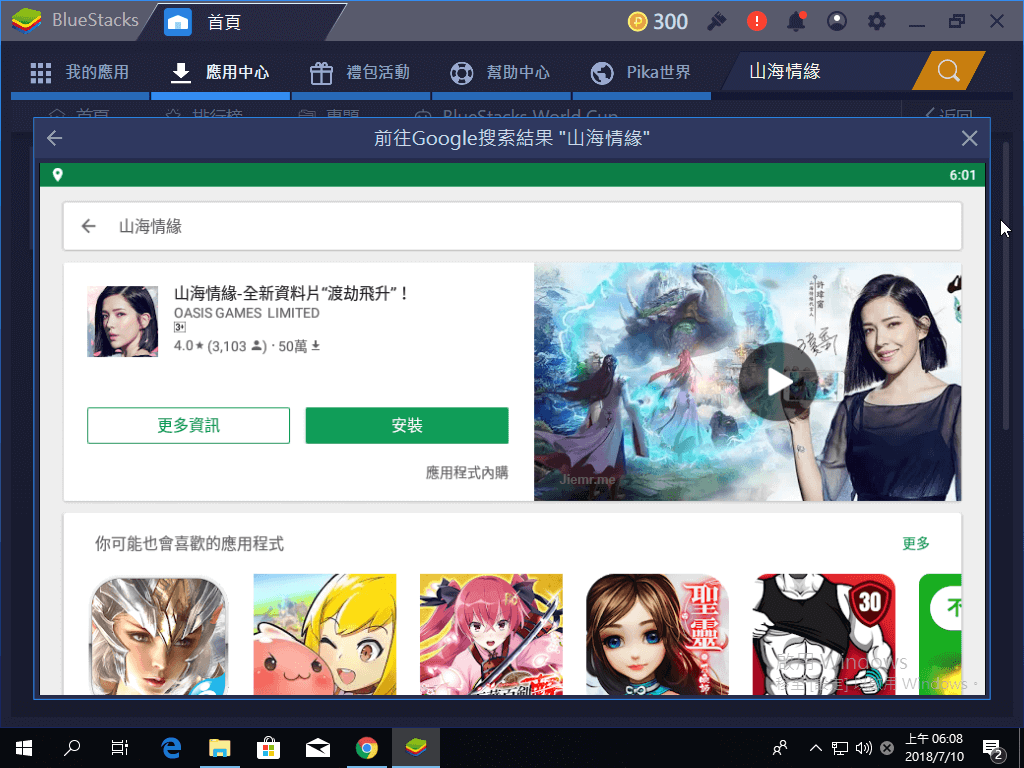Open 更多資訊 for the app

(187, 425)
